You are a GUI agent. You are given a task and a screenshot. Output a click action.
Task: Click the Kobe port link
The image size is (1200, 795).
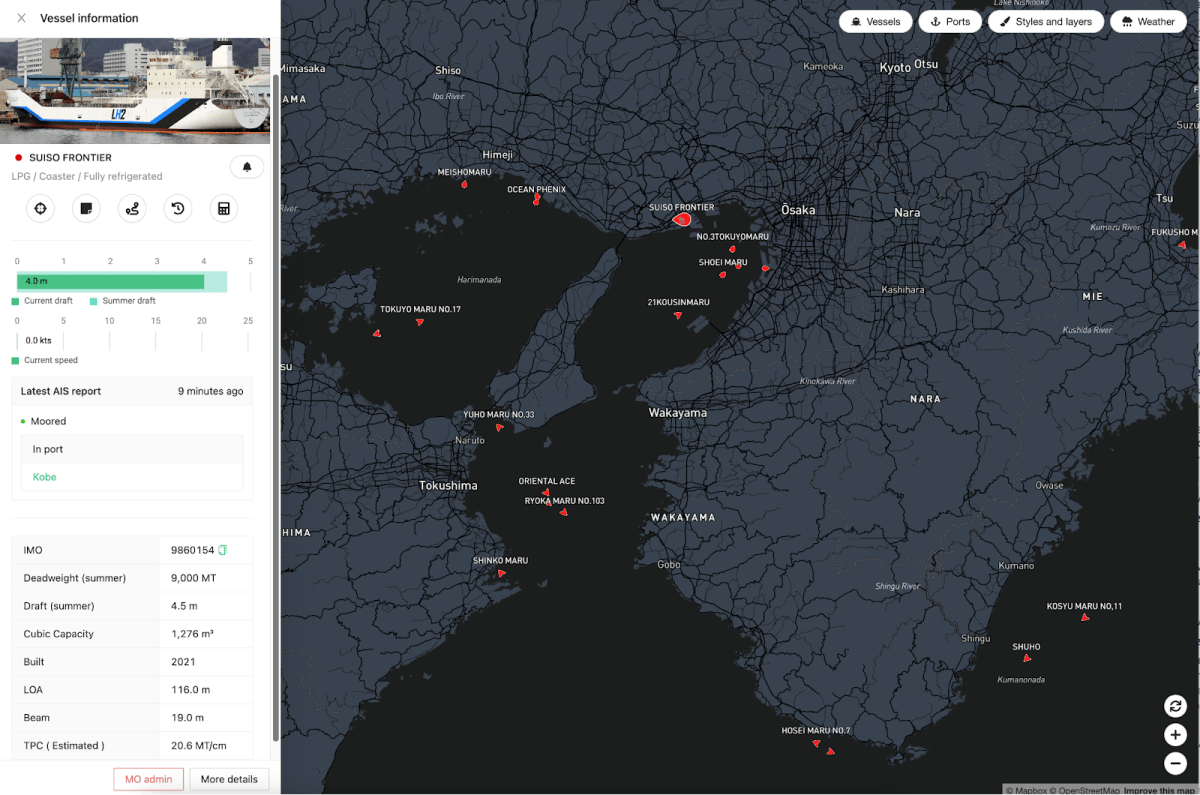click(x=45, y=477)
